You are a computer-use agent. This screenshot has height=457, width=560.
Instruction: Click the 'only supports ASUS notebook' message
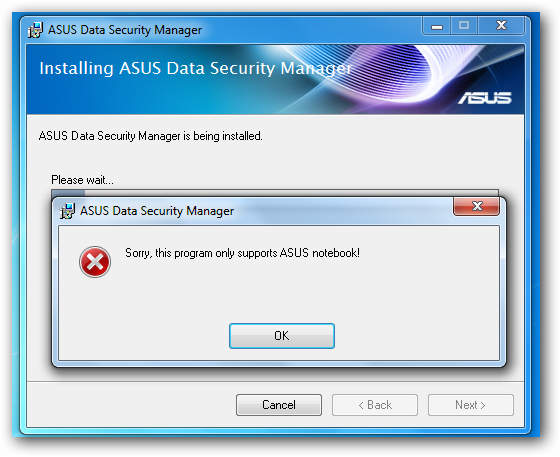click(242, 253)
